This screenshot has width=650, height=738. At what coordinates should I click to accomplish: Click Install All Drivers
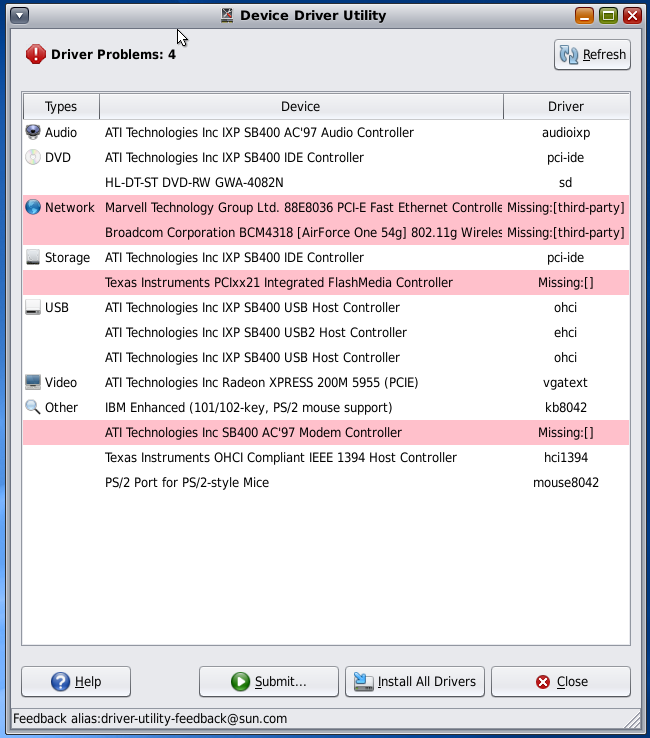tap(415, 682)
